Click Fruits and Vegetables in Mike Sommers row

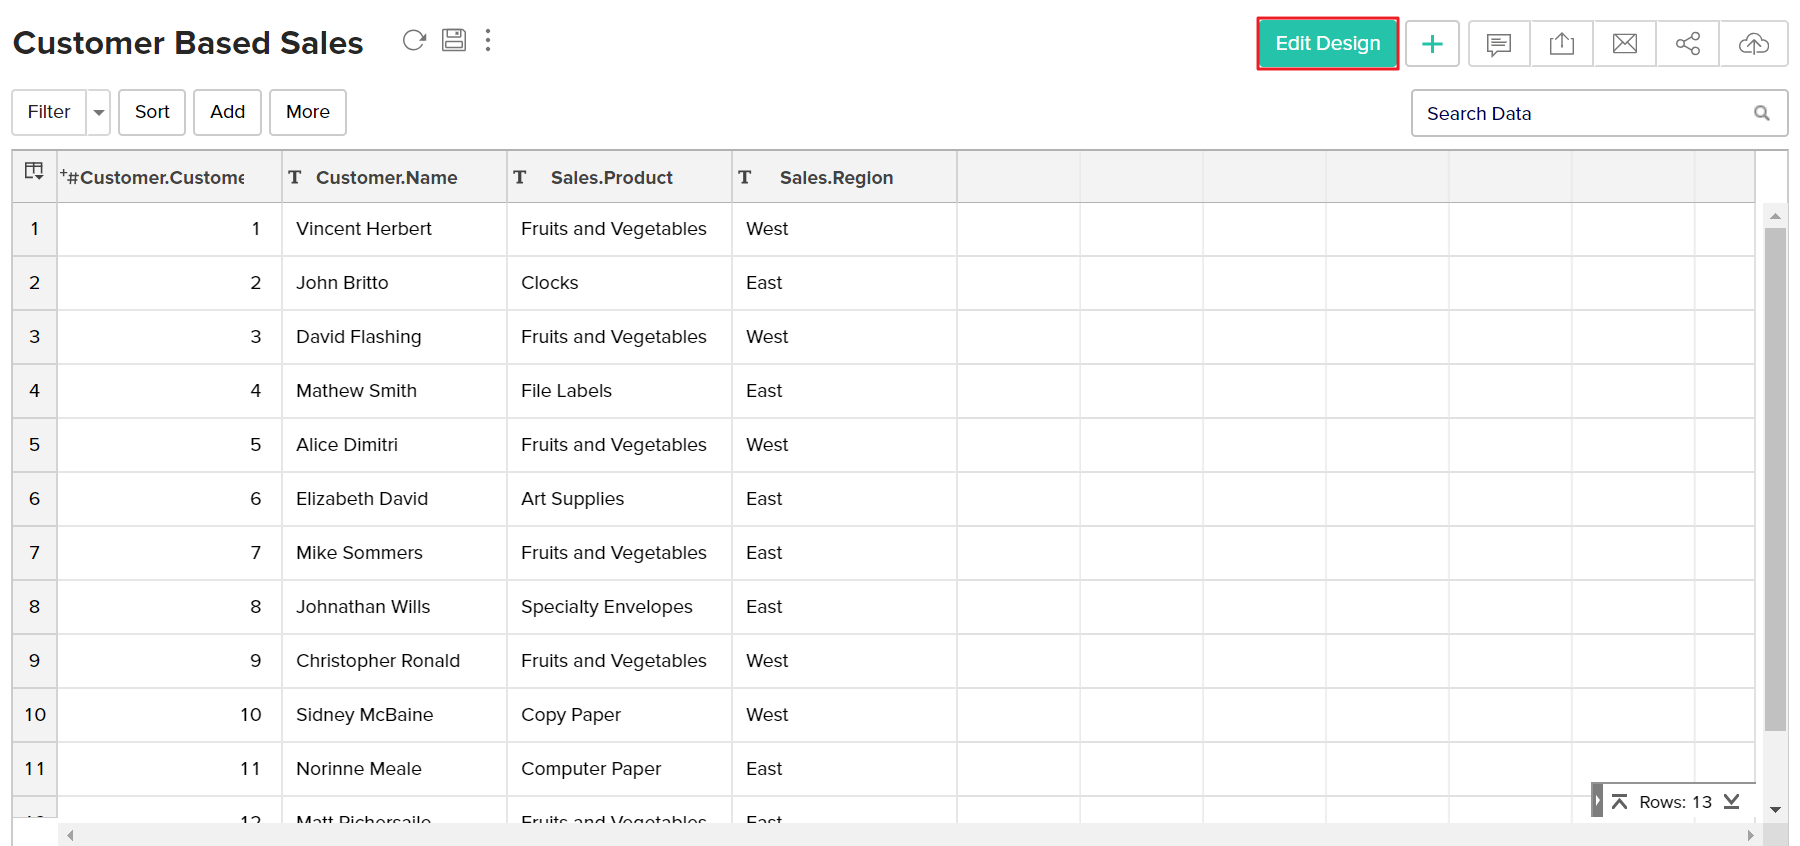tap(620, 553)
